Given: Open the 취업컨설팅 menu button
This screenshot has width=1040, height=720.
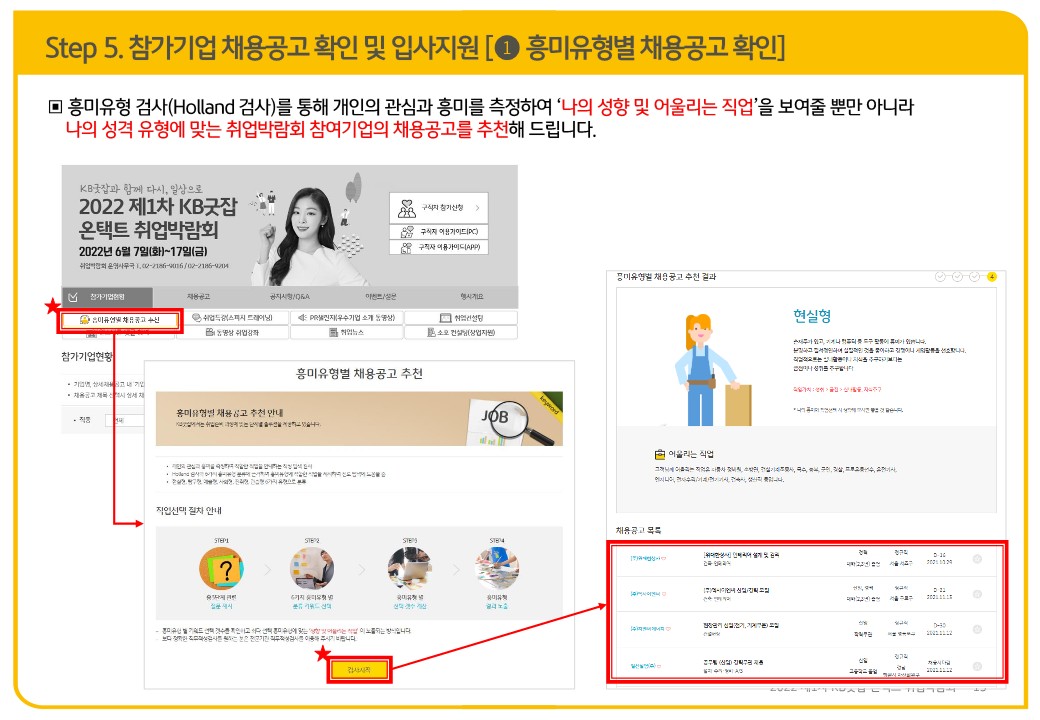Looking at the screenshot, I should pos(461,318).
